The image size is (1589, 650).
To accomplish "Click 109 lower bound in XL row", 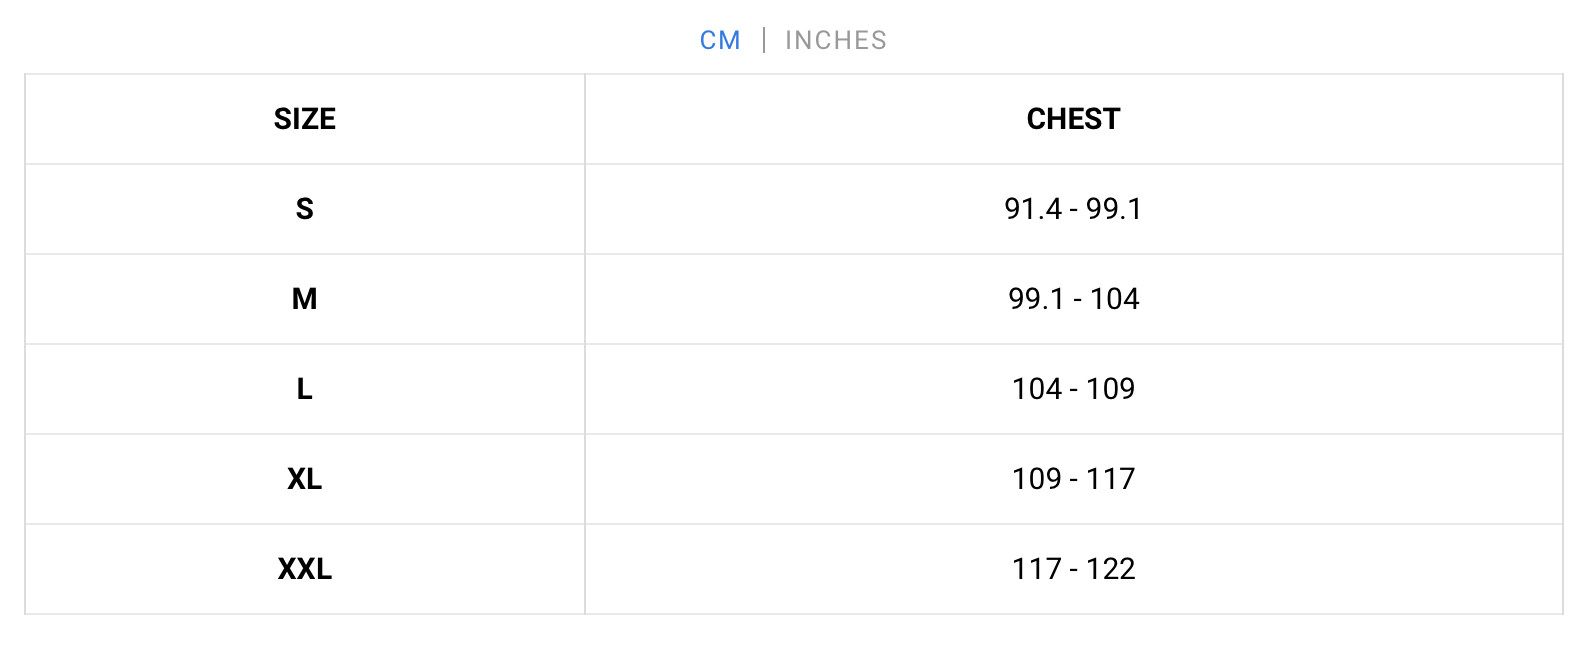I will click(x=1037, y=479).
